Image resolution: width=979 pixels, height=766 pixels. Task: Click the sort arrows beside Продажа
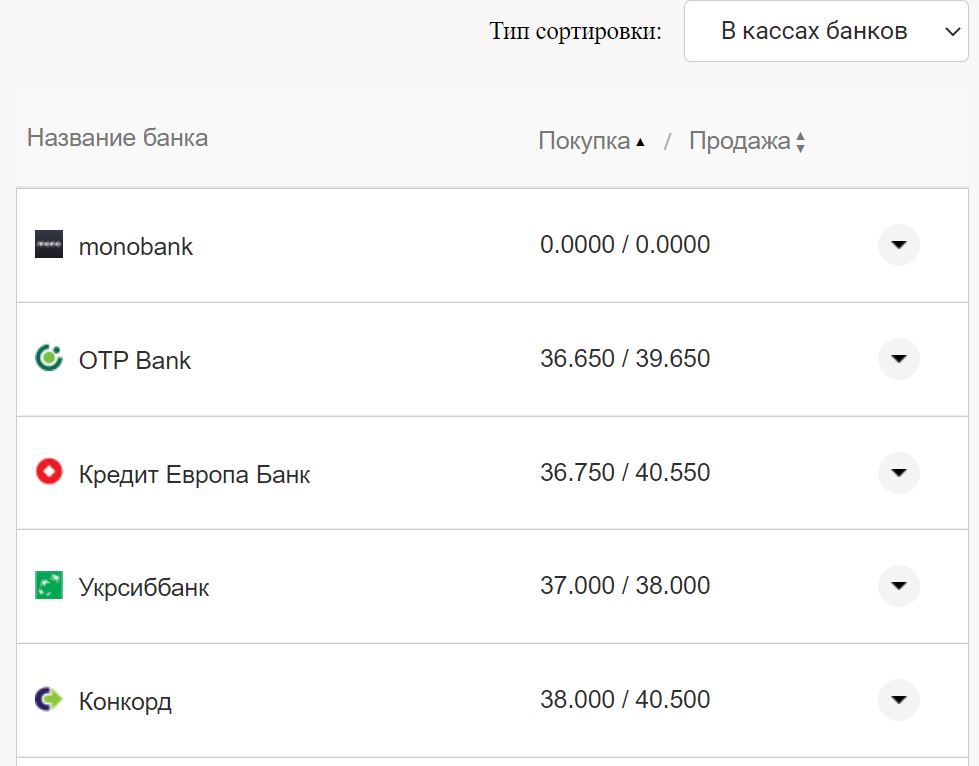800,142
